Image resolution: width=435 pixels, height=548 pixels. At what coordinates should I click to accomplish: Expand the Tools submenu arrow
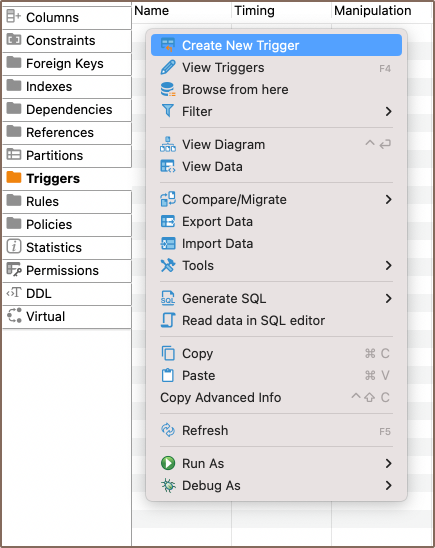pyautogui.click(x=388, y=266)
